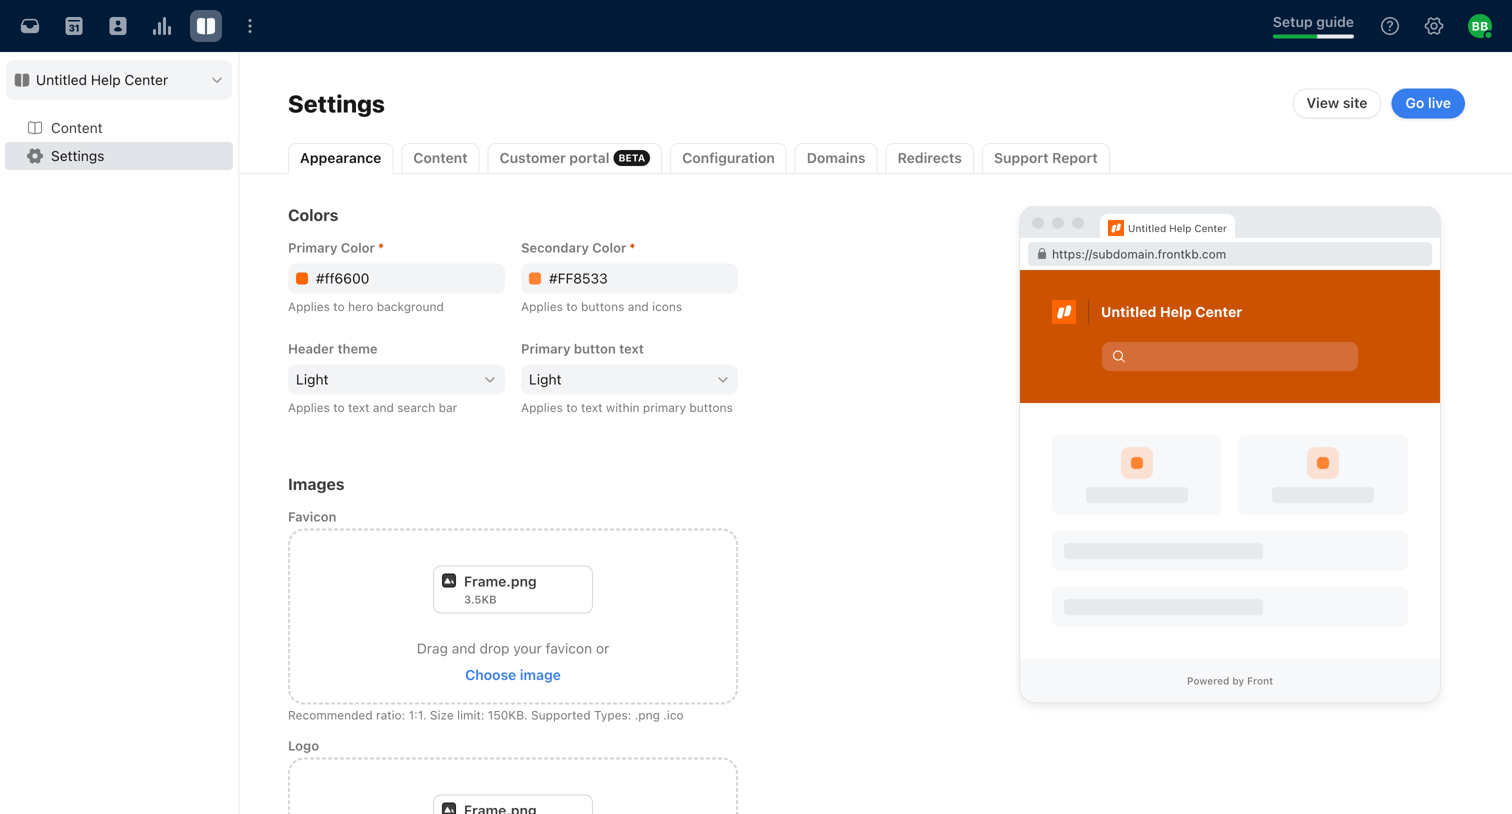Open the help question mark icon
The width and height of the screenshot is (1512, 814).
click(1390, 26)
